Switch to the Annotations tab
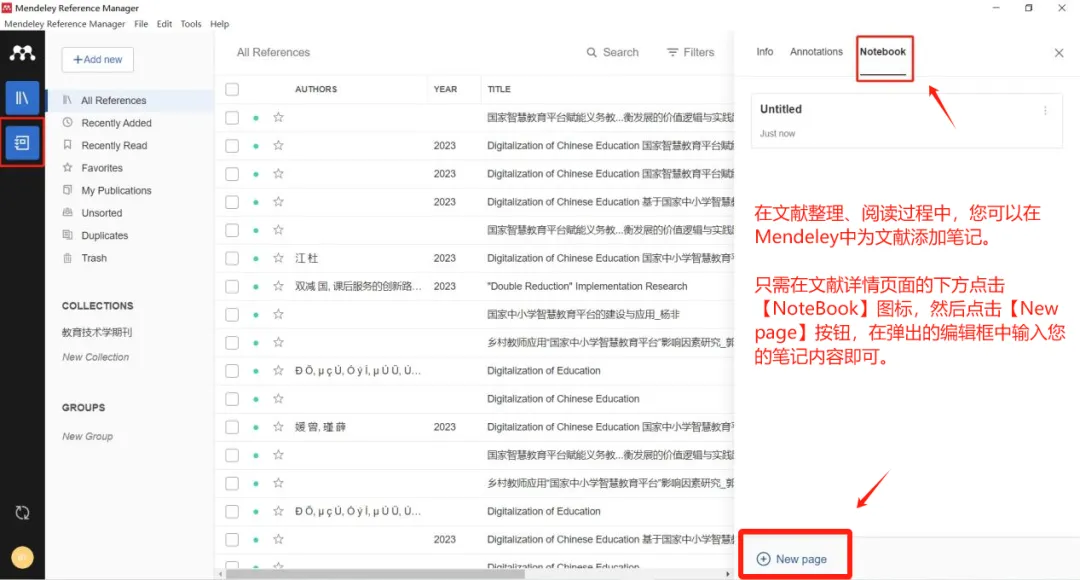The image size is (1080, 580). pyautogui.click(x=816, y=52)
